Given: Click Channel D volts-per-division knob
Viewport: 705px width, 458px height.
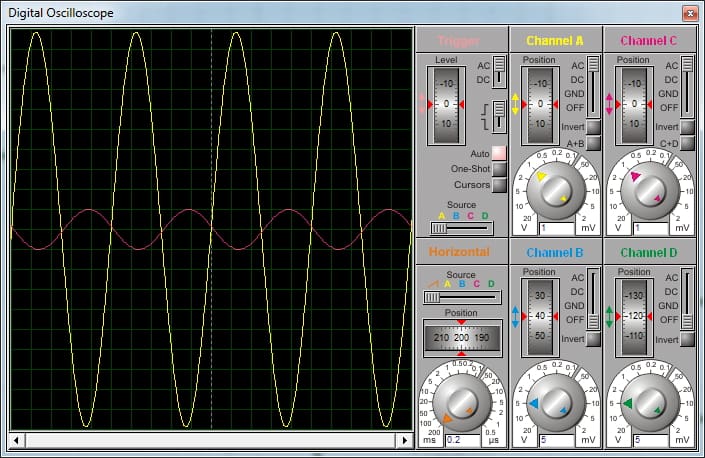Looking at the screenshot, I should 650,403.
